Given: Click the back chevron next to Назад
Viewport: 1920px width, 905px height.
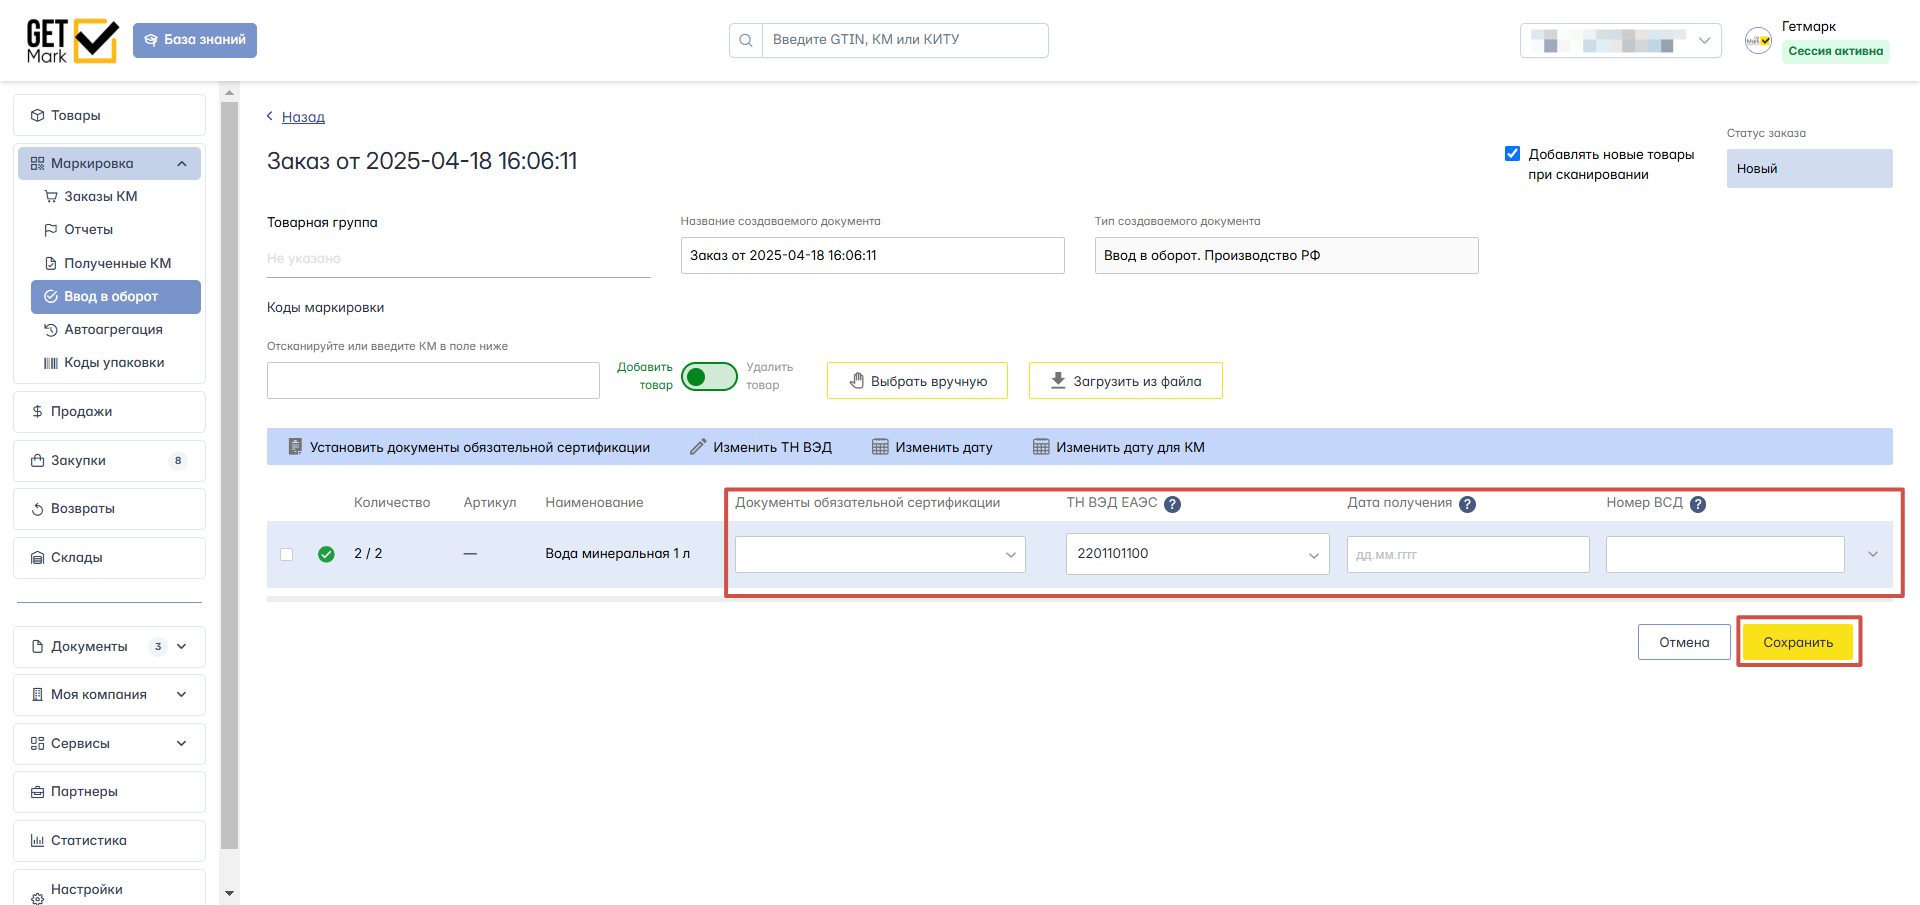Looking at the screenshot, I should (270, 116).
